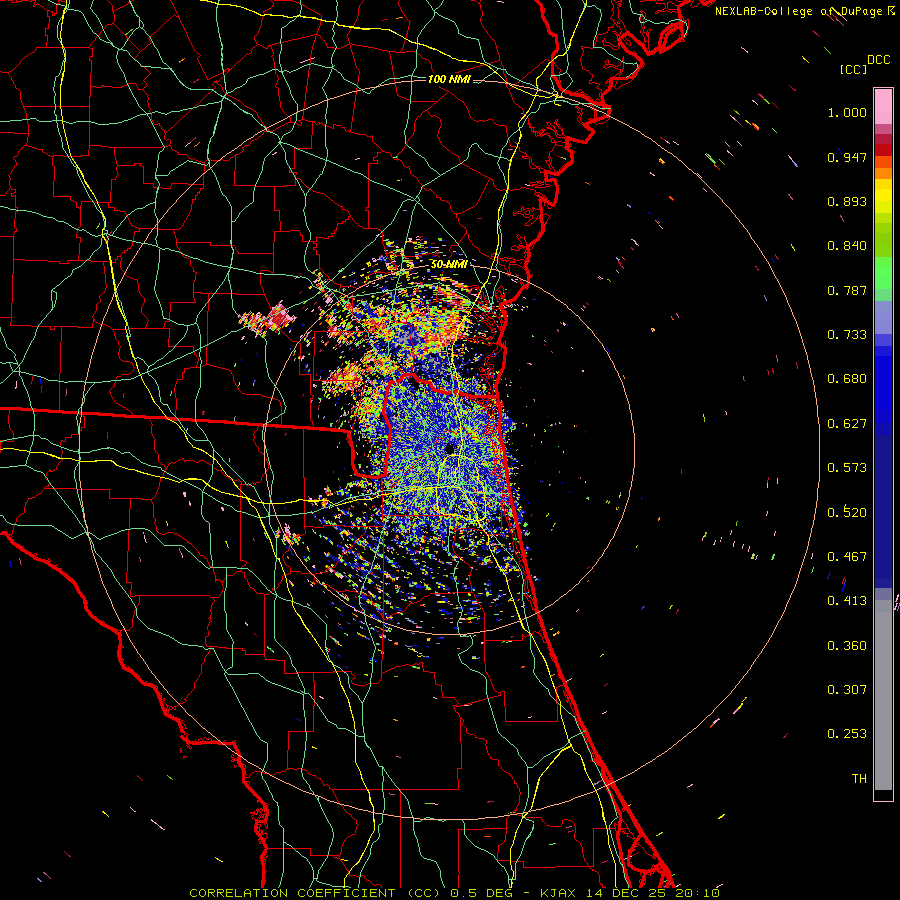Click the DCC product label
The width and height of the screenshot is (900, 900).
point(878,60)
